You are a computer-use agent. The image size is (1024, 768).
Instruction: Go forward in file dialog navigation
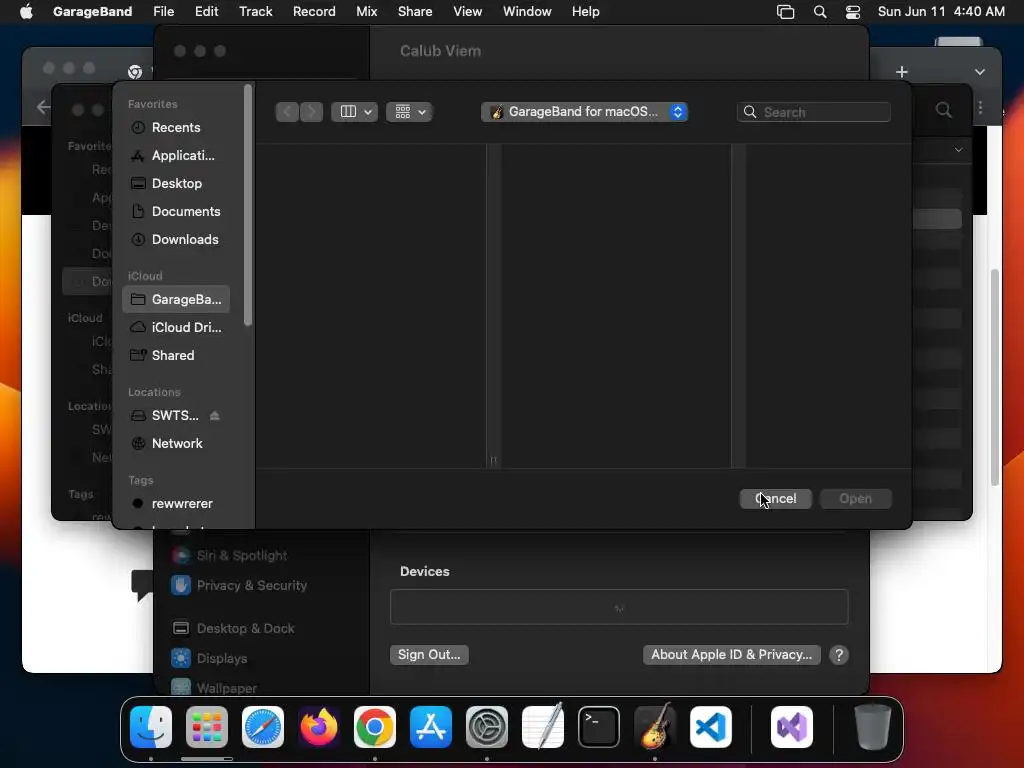312,112
